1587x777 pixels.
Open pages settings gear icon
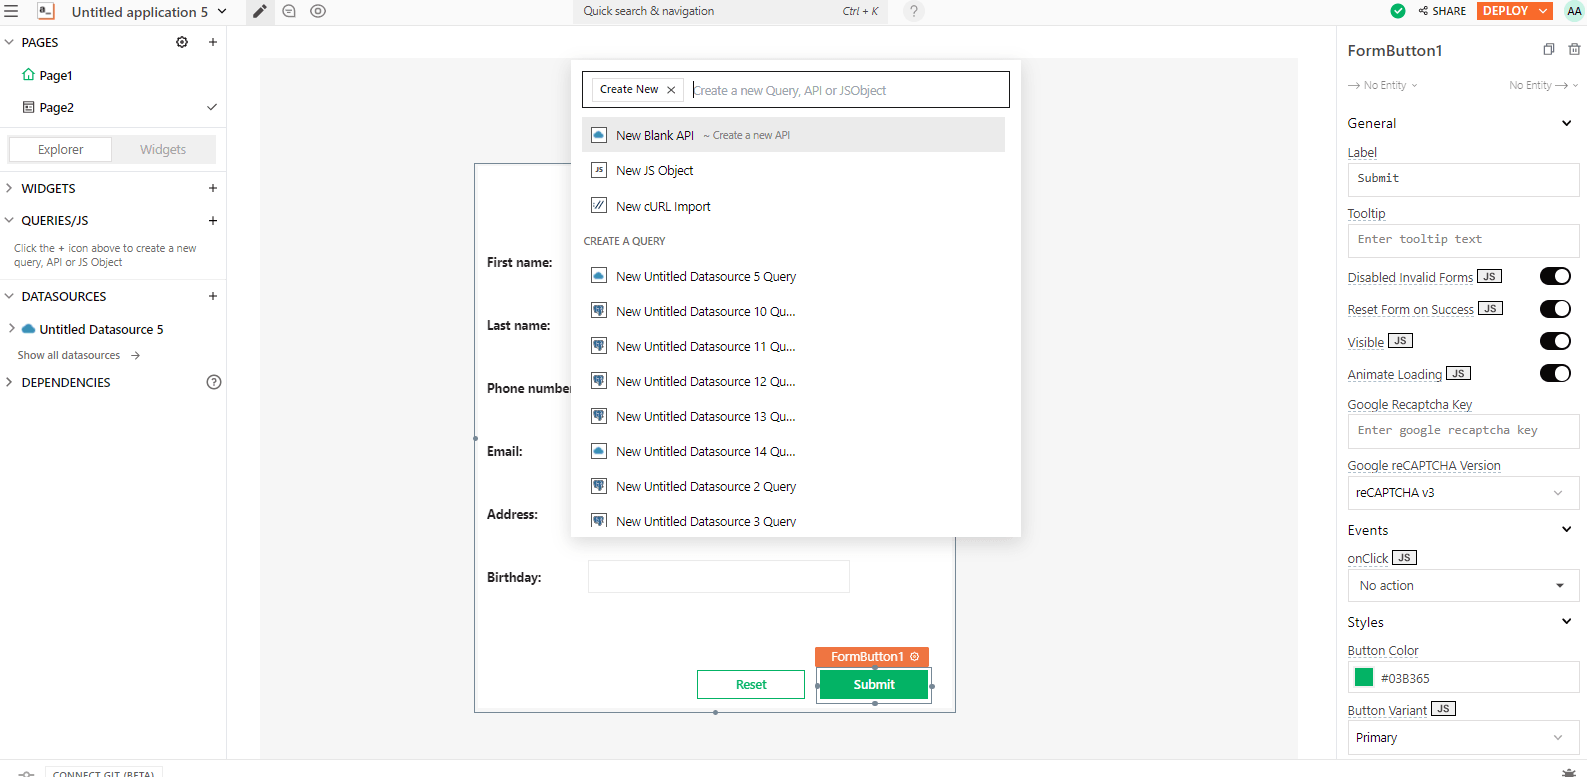[x=182, y=42]
